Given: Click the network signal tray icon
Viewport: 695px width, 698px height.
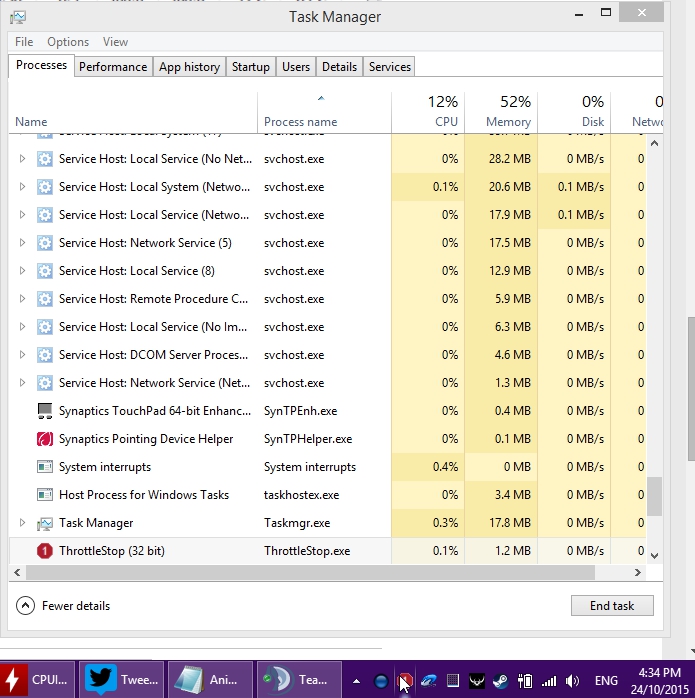Looking at the screenshot, I should click(x=549, y=681).
